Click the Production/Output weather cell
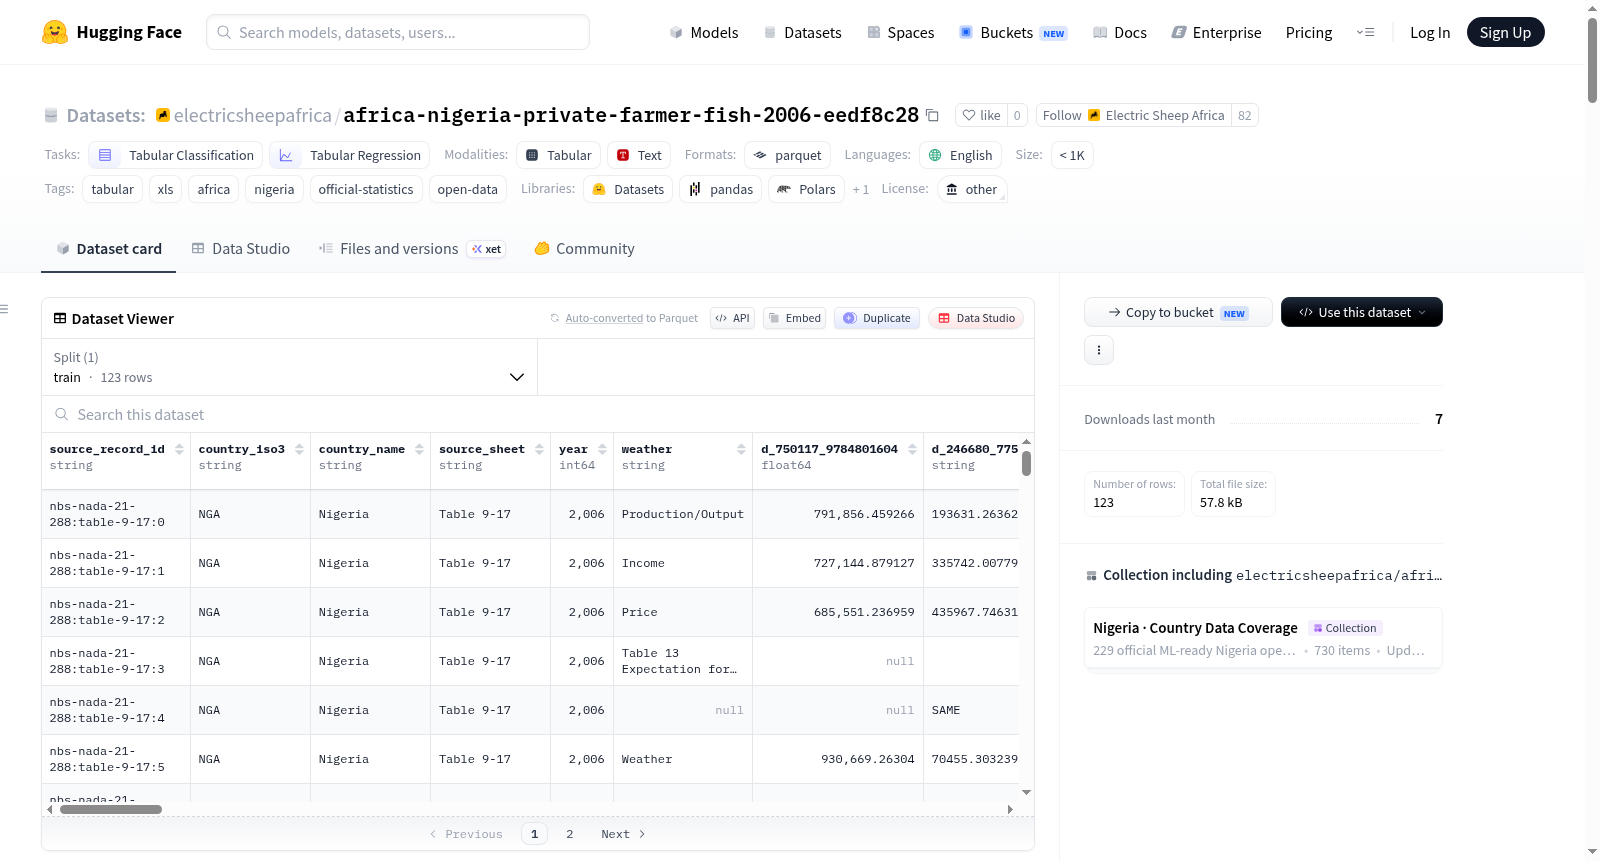The height and width of the screenshot is (861, 1600). (x=683, y=514)
